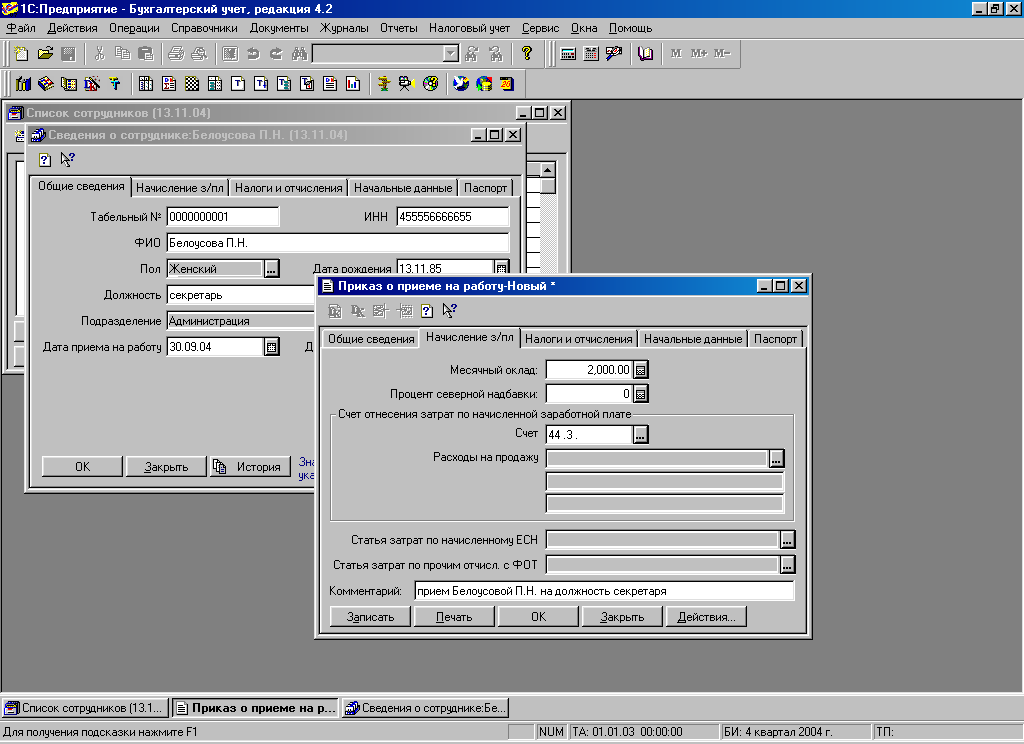Open calendar picker for Дата рождения
The width and height of the screenshot is (1024, 744).
[x=501, y=268]
